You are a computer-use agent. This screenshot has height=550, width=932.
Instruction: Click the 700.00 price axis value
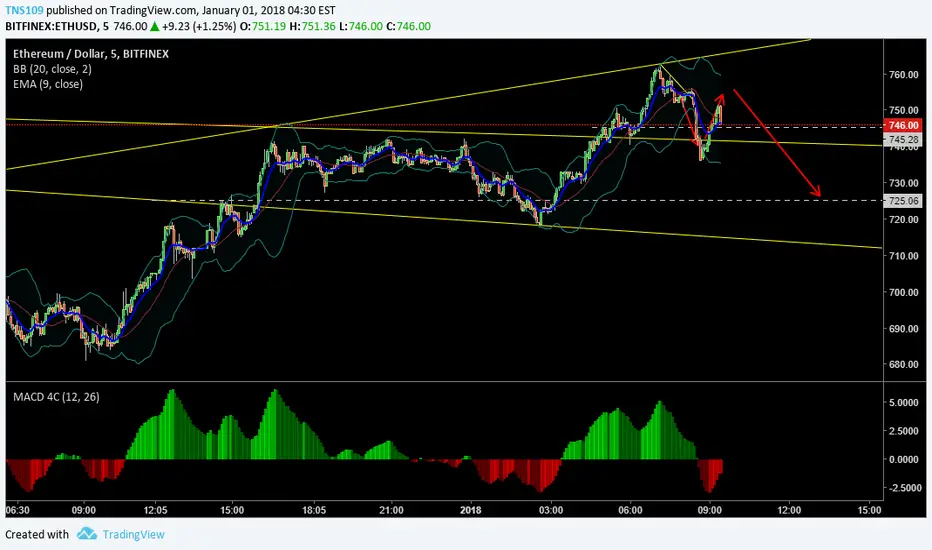(903, 292)
